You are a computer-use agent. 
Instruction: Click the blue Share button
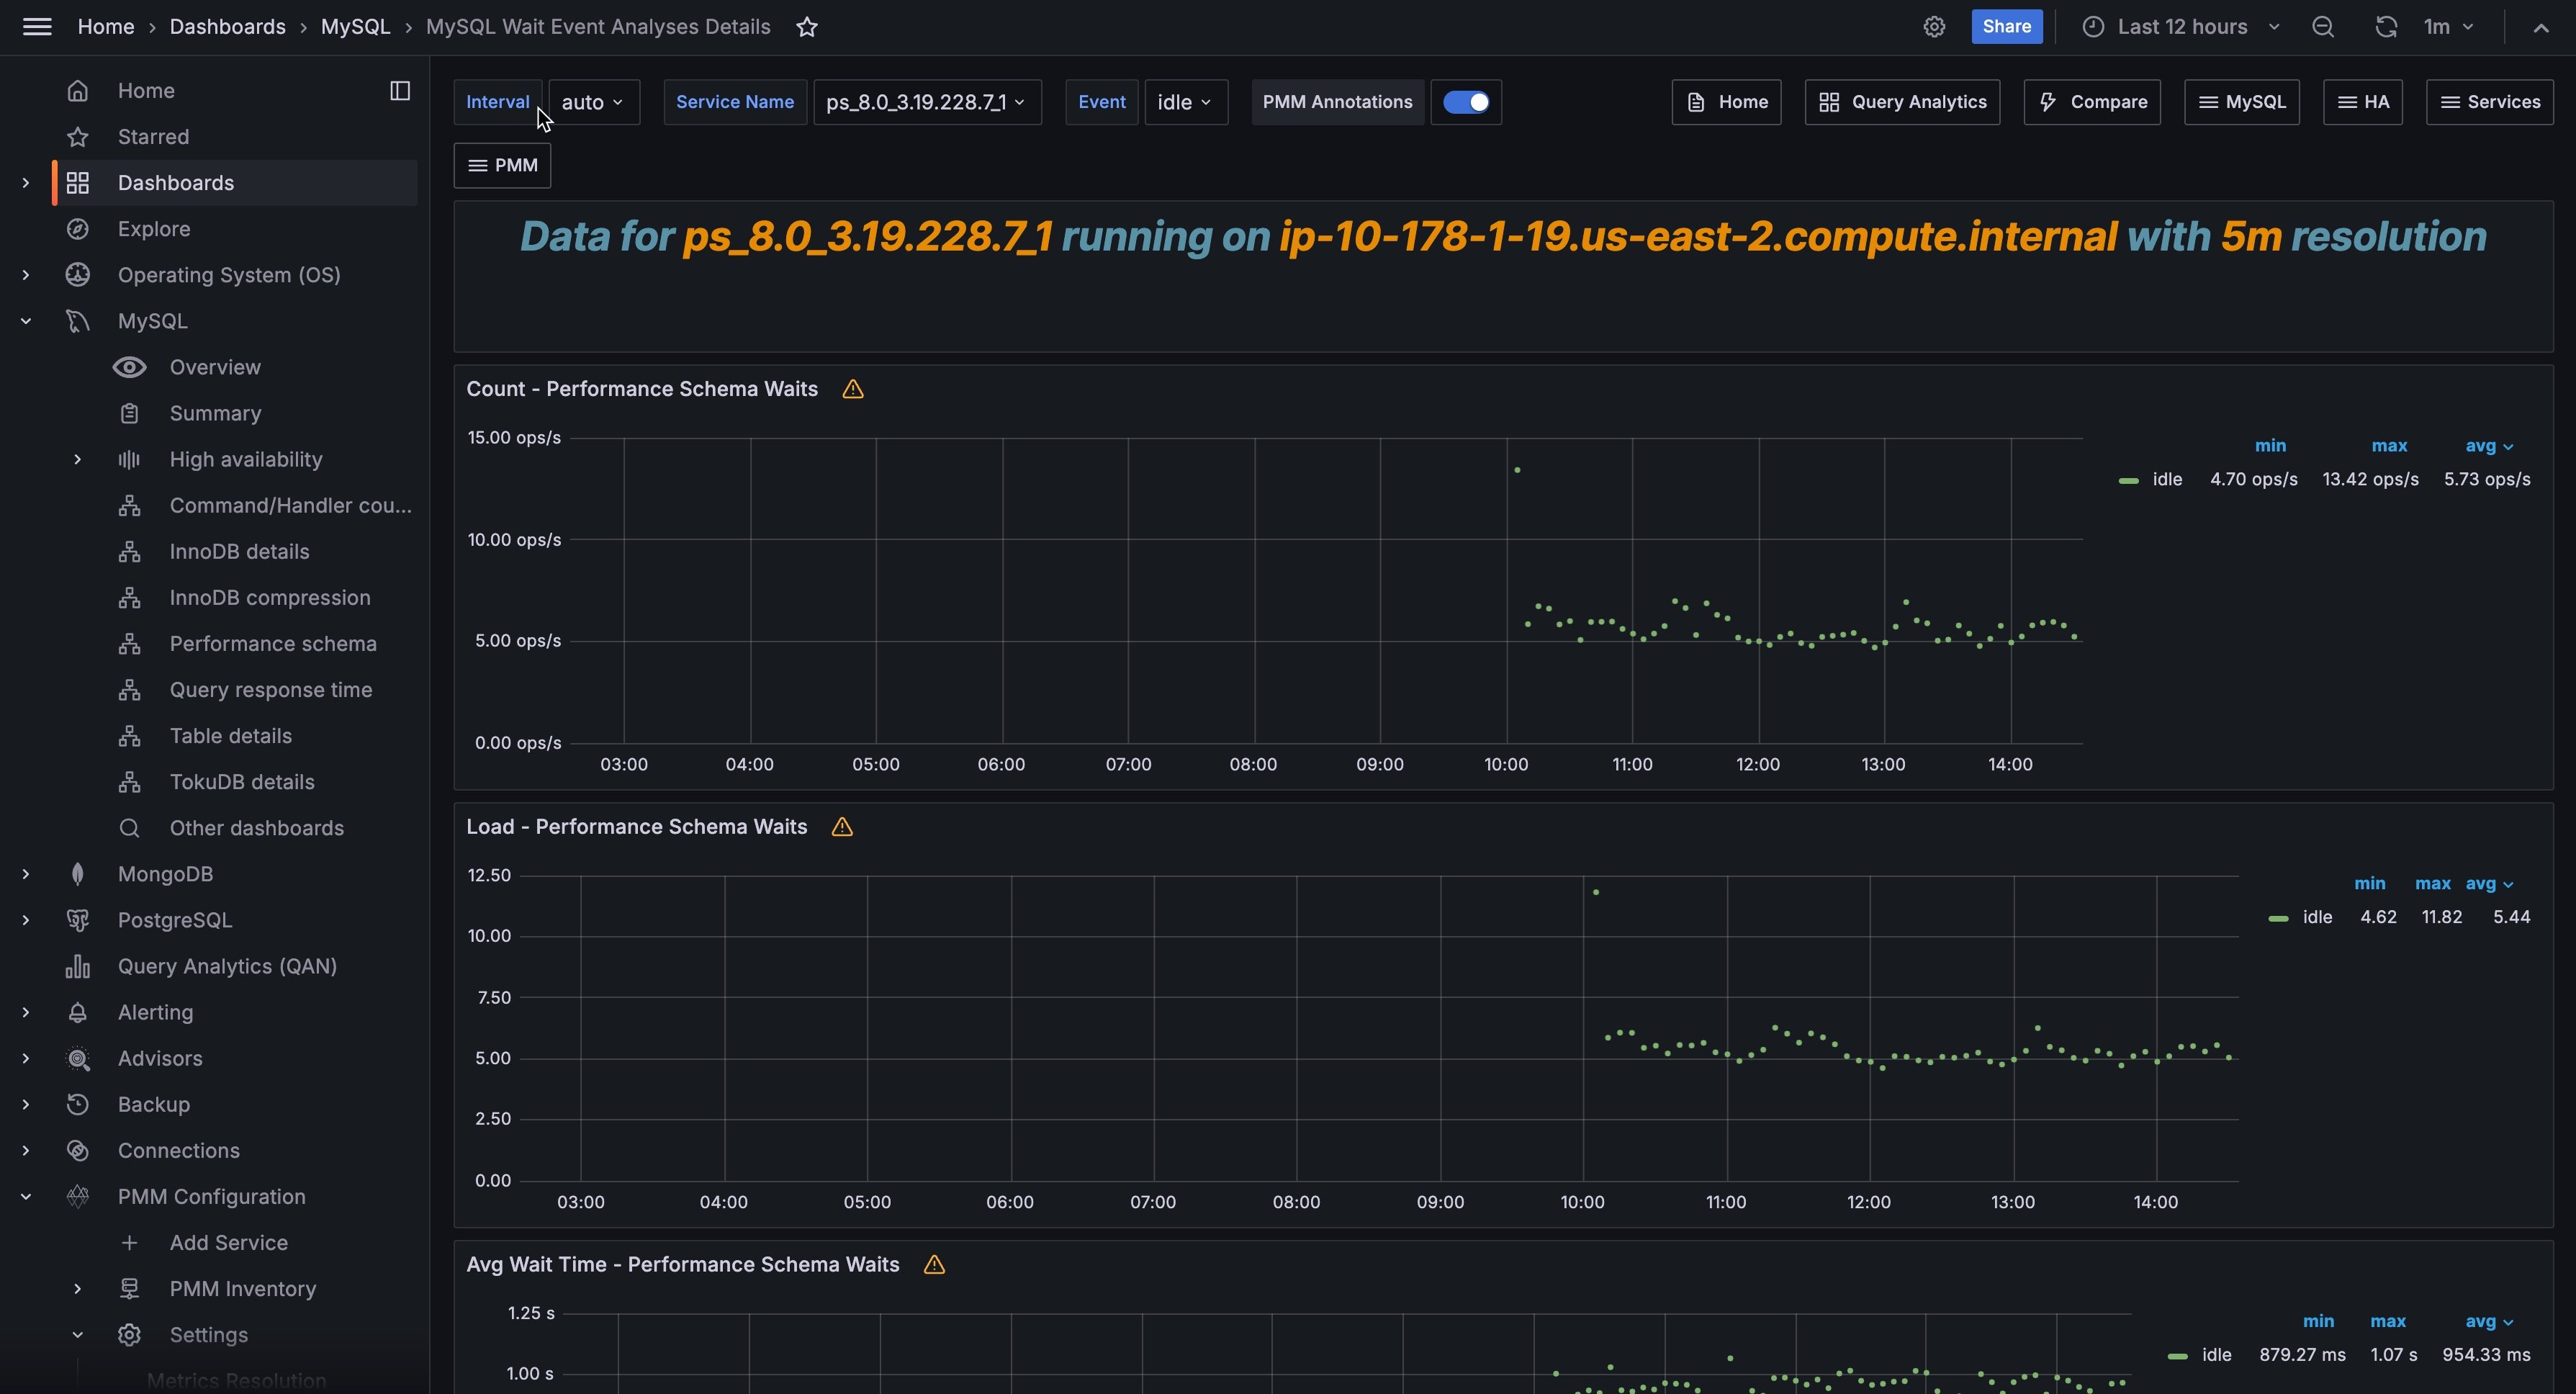point(2006,27)
